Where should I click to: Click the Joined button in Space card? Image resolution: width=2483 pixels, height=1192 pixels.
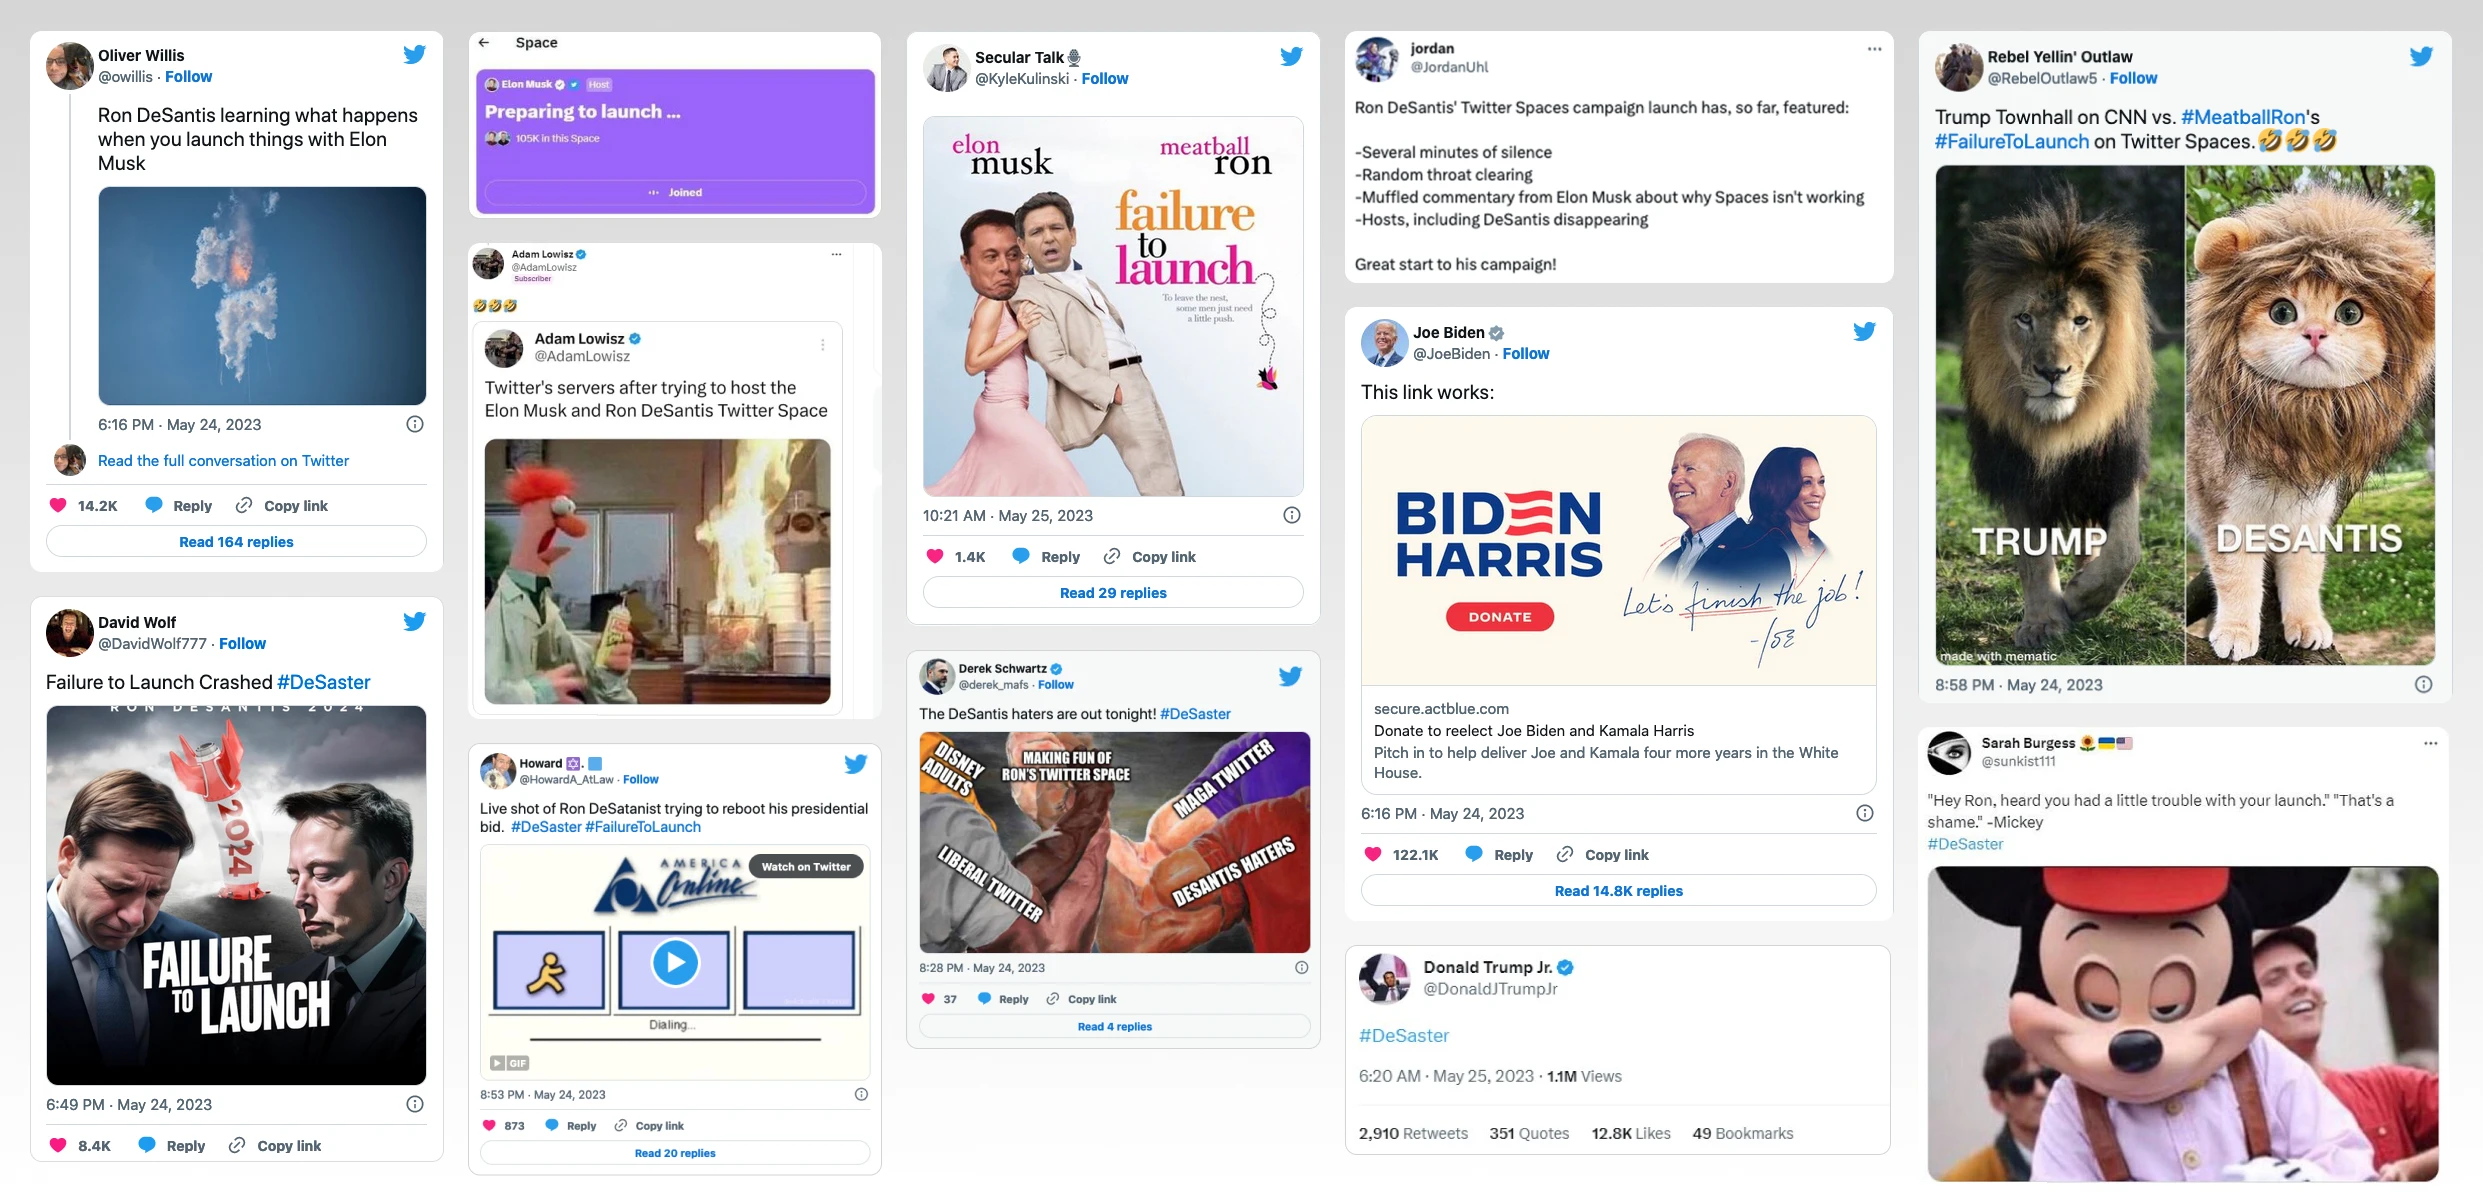[x=675, y=192]
